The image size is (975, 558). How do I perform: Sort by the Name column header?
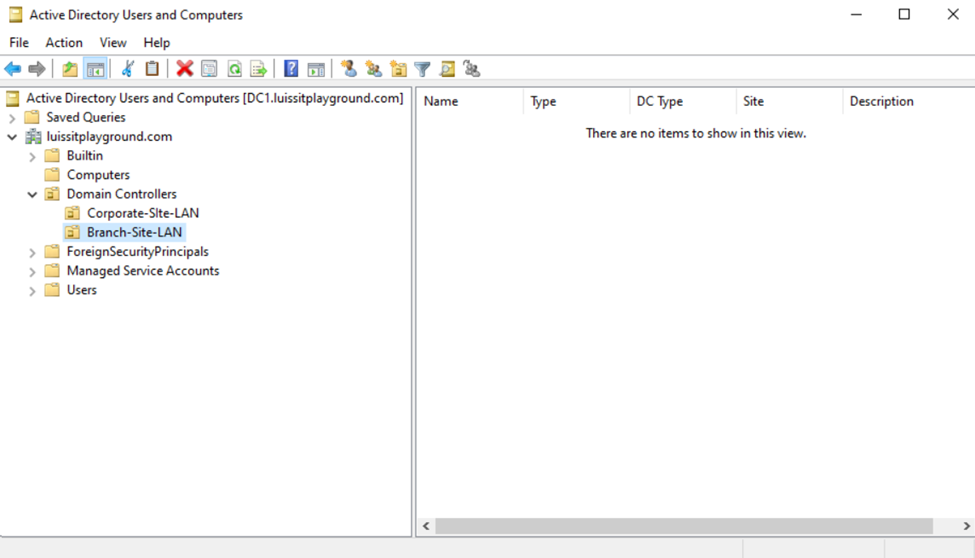point(469,101)
